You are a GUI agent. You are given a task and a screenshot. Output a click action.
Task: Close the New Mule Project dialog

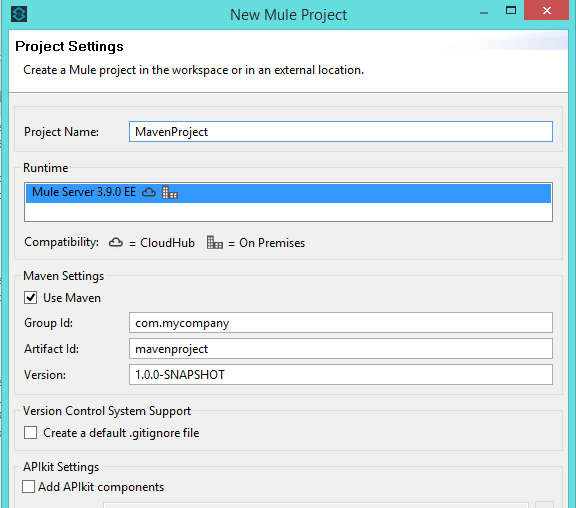pos(547,10)
